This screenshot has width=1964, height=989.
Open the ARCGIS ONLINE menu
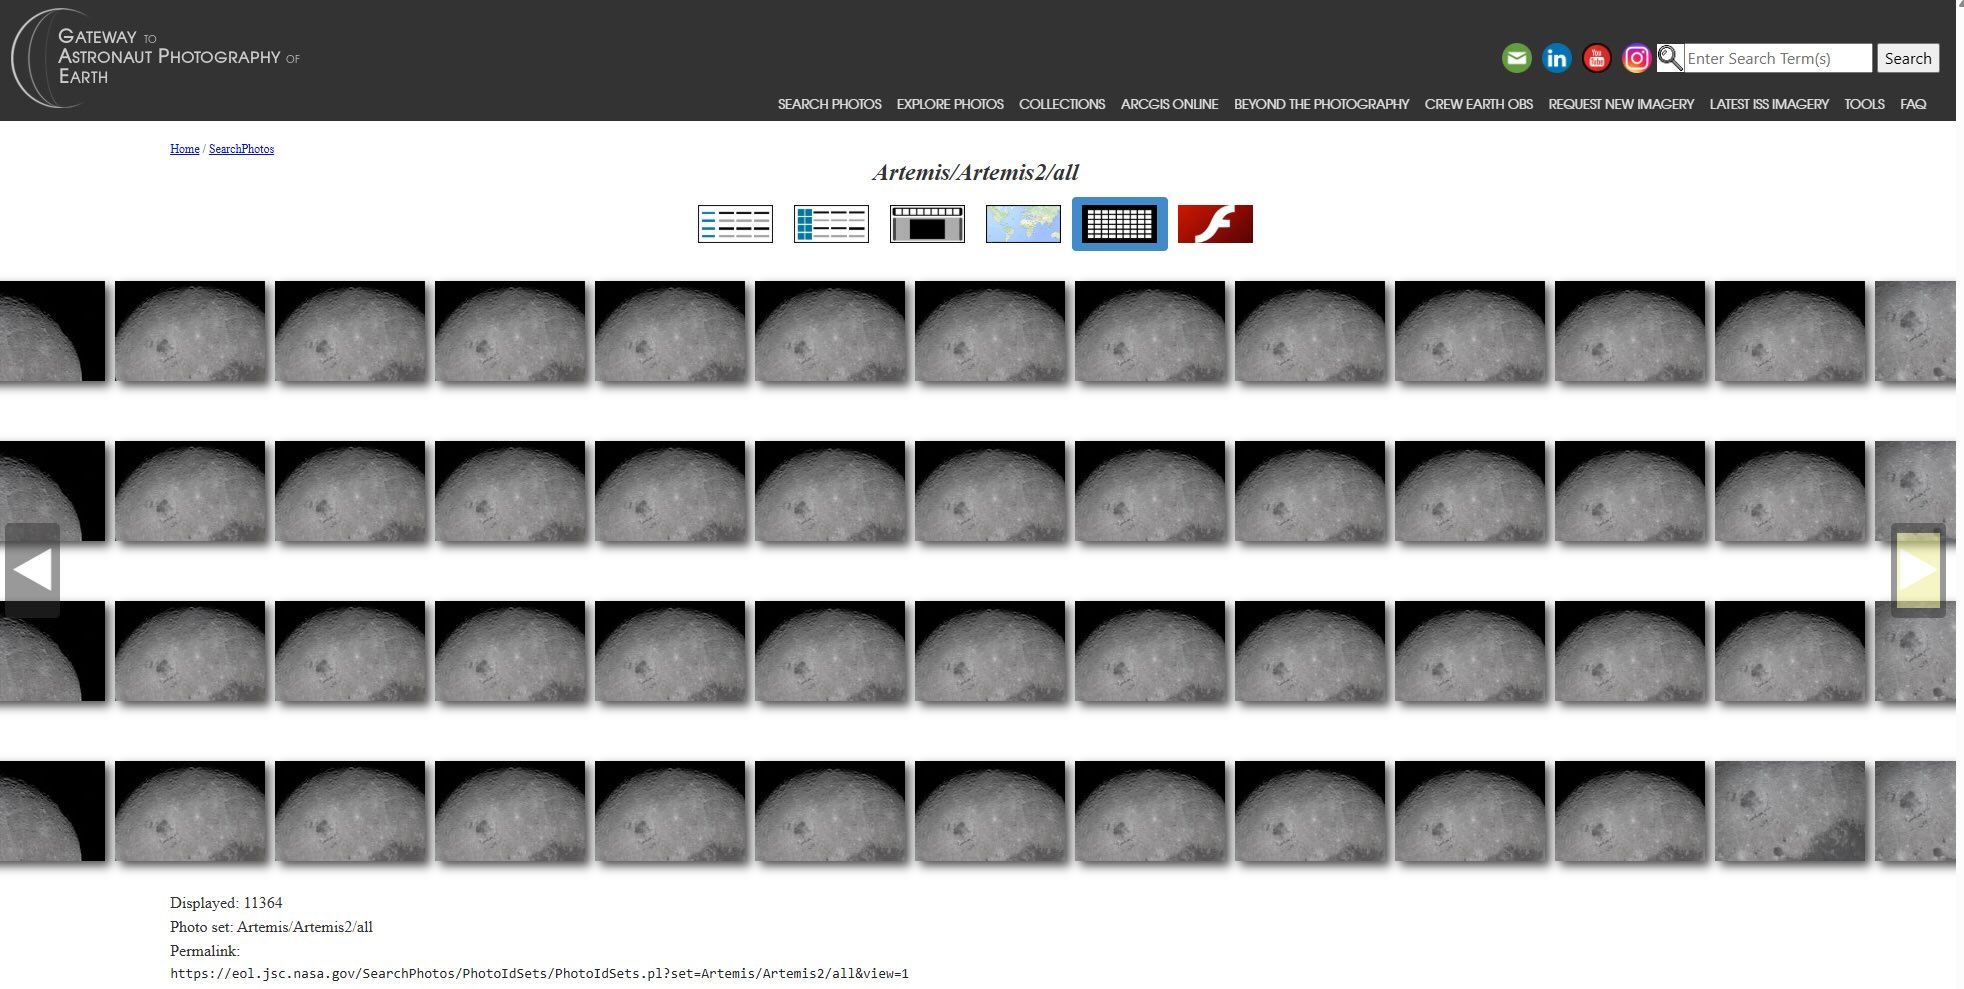(1169, 104)
